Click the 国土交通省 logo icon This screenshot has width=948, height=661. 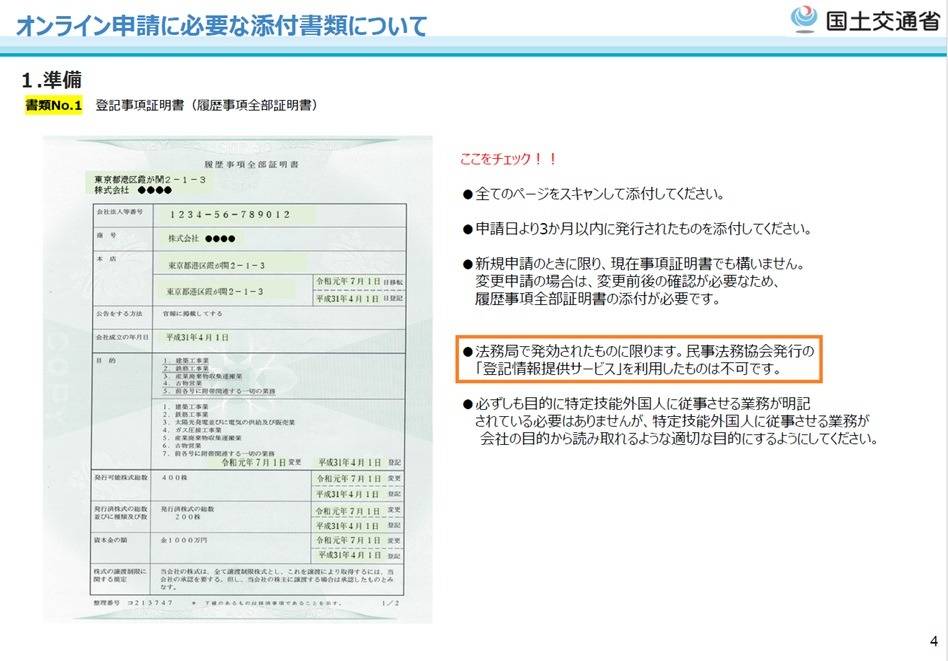tap(804, 19)
